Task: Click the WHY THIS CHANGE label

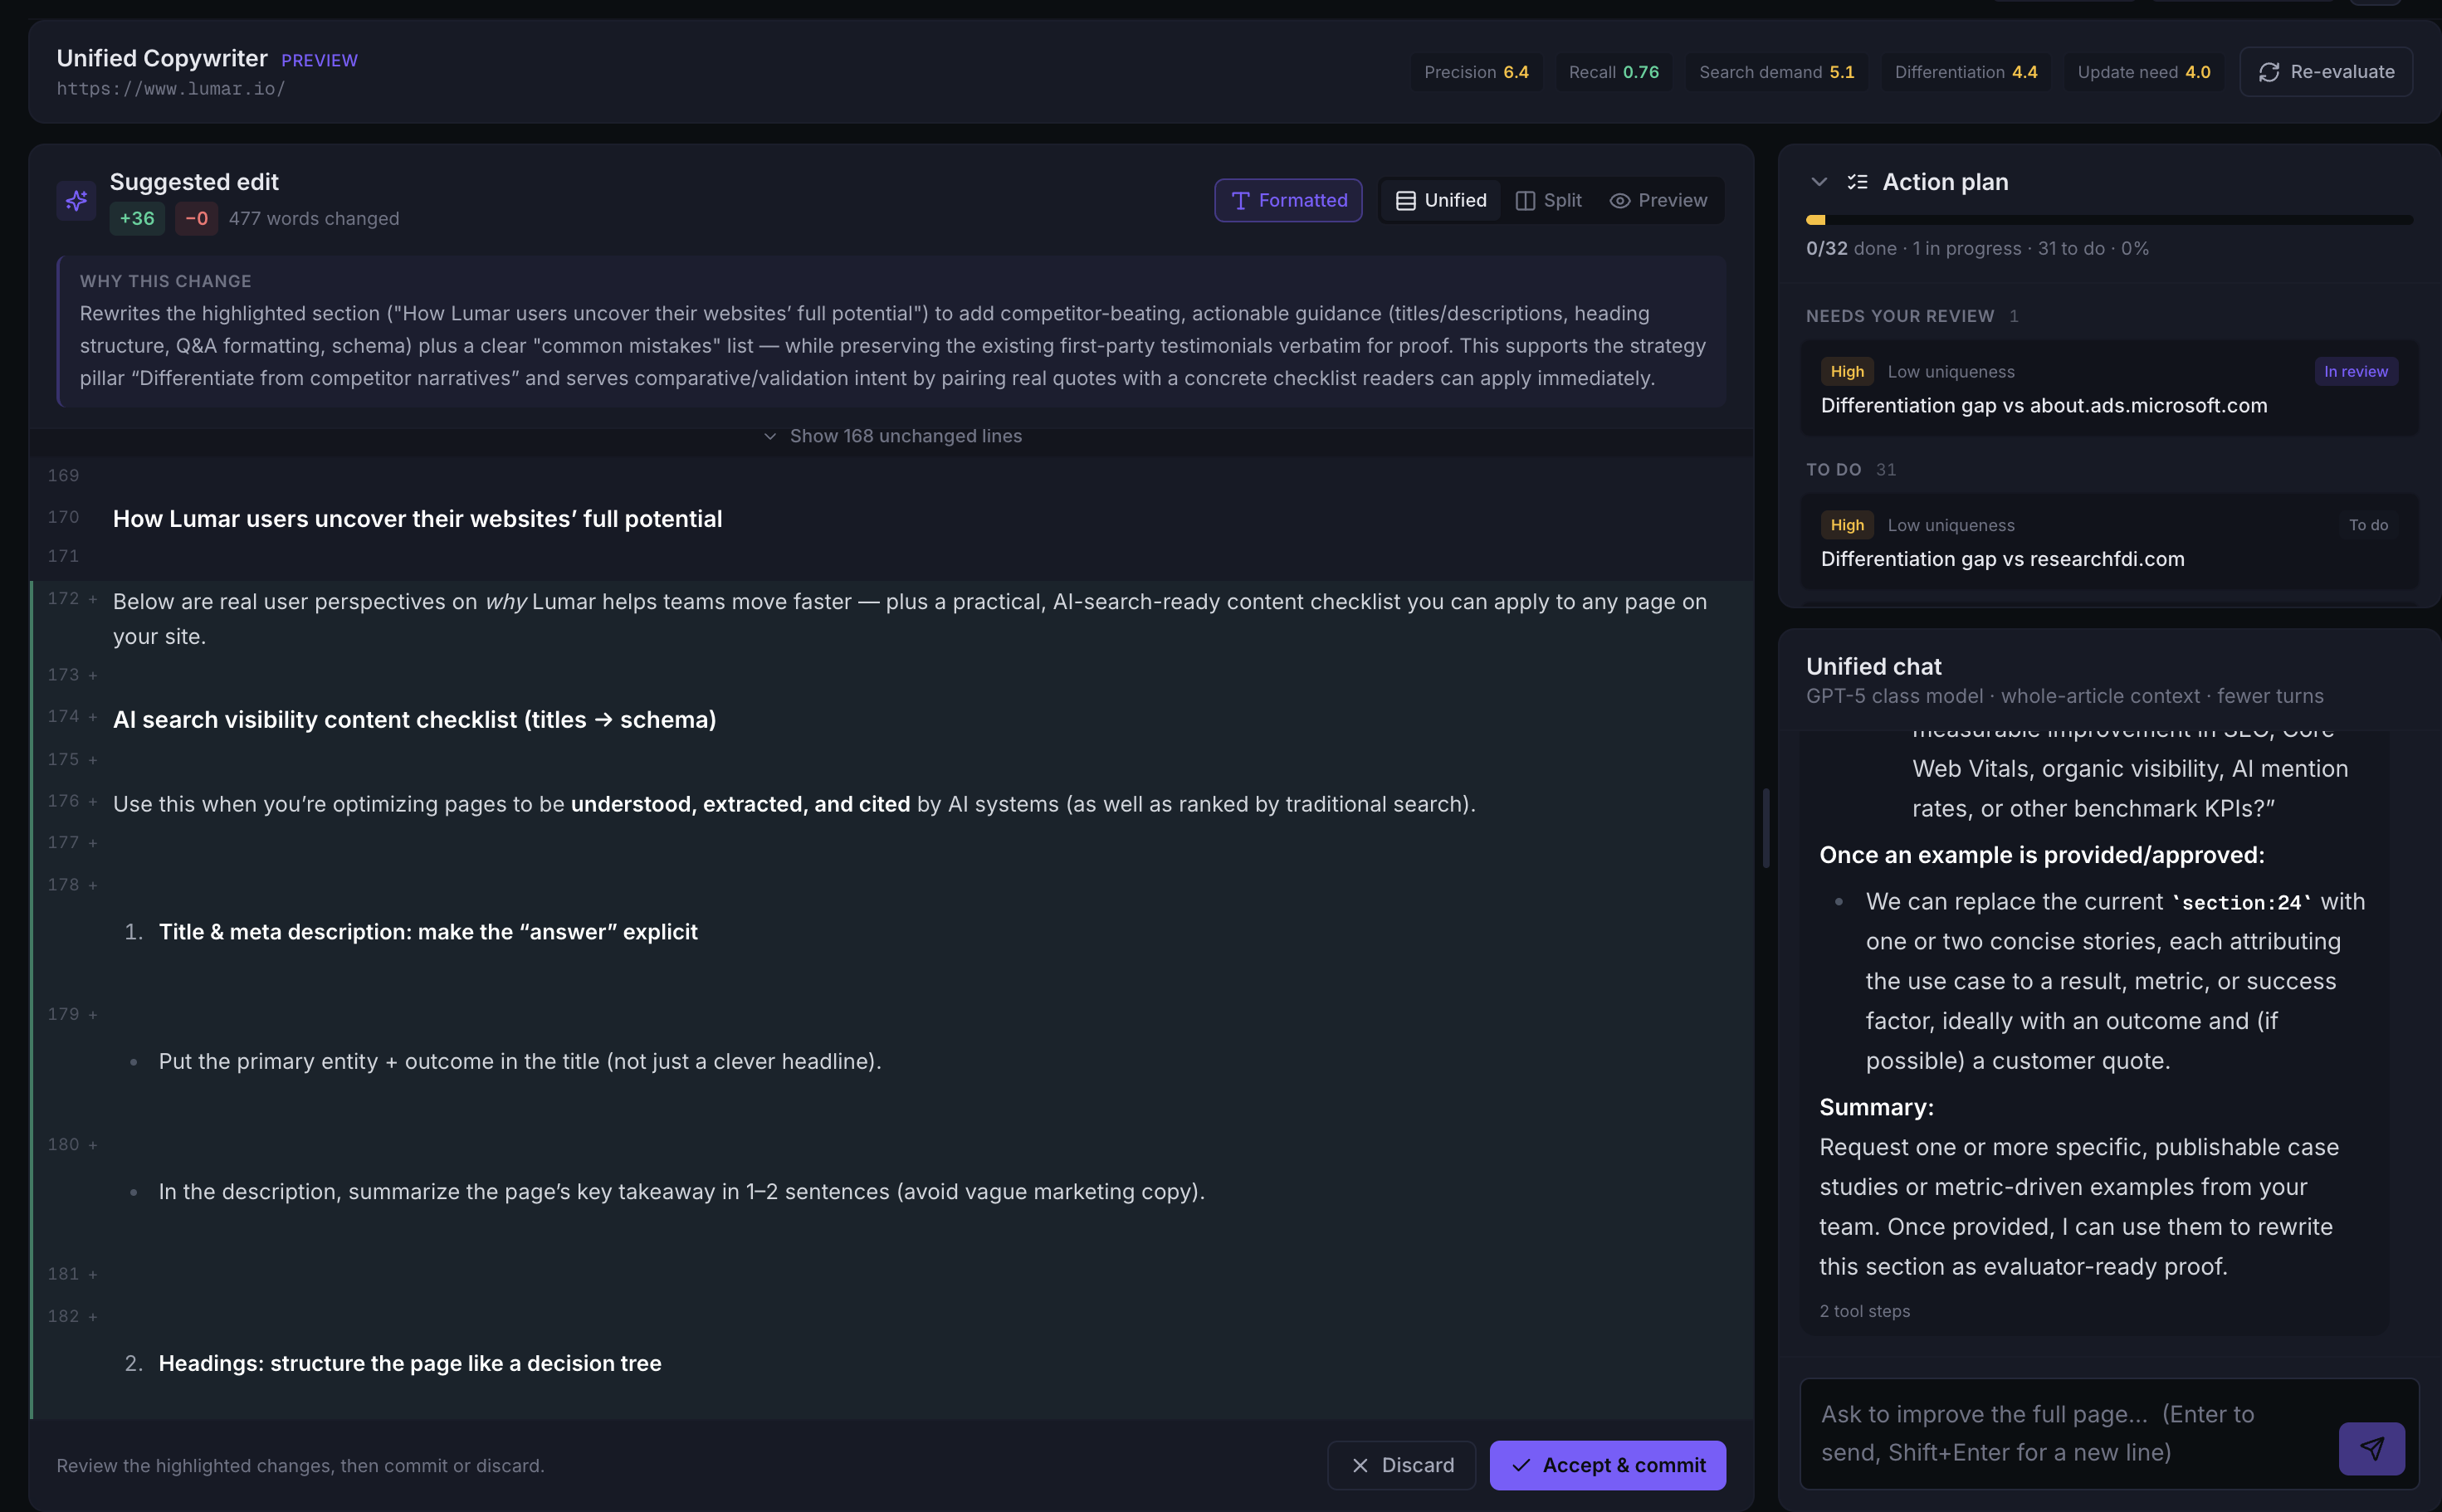Action: pos(165,282)
